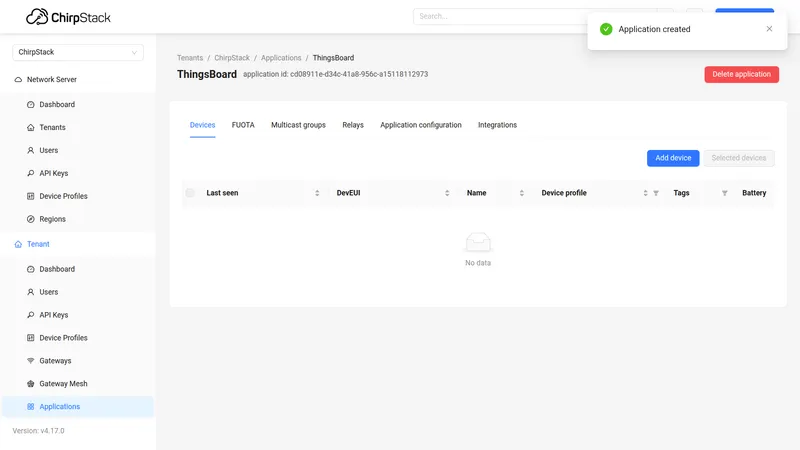
Task: Click Network Server Users icon
Action: [31, 151]
